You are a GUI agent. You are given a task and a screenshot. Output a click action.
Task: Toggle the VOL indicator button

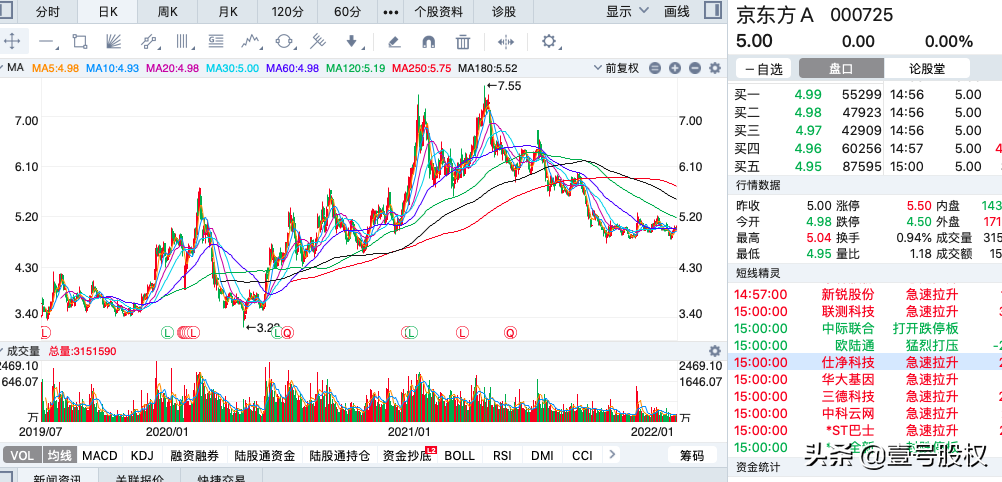pyautogui.click(x=22, y=455)
